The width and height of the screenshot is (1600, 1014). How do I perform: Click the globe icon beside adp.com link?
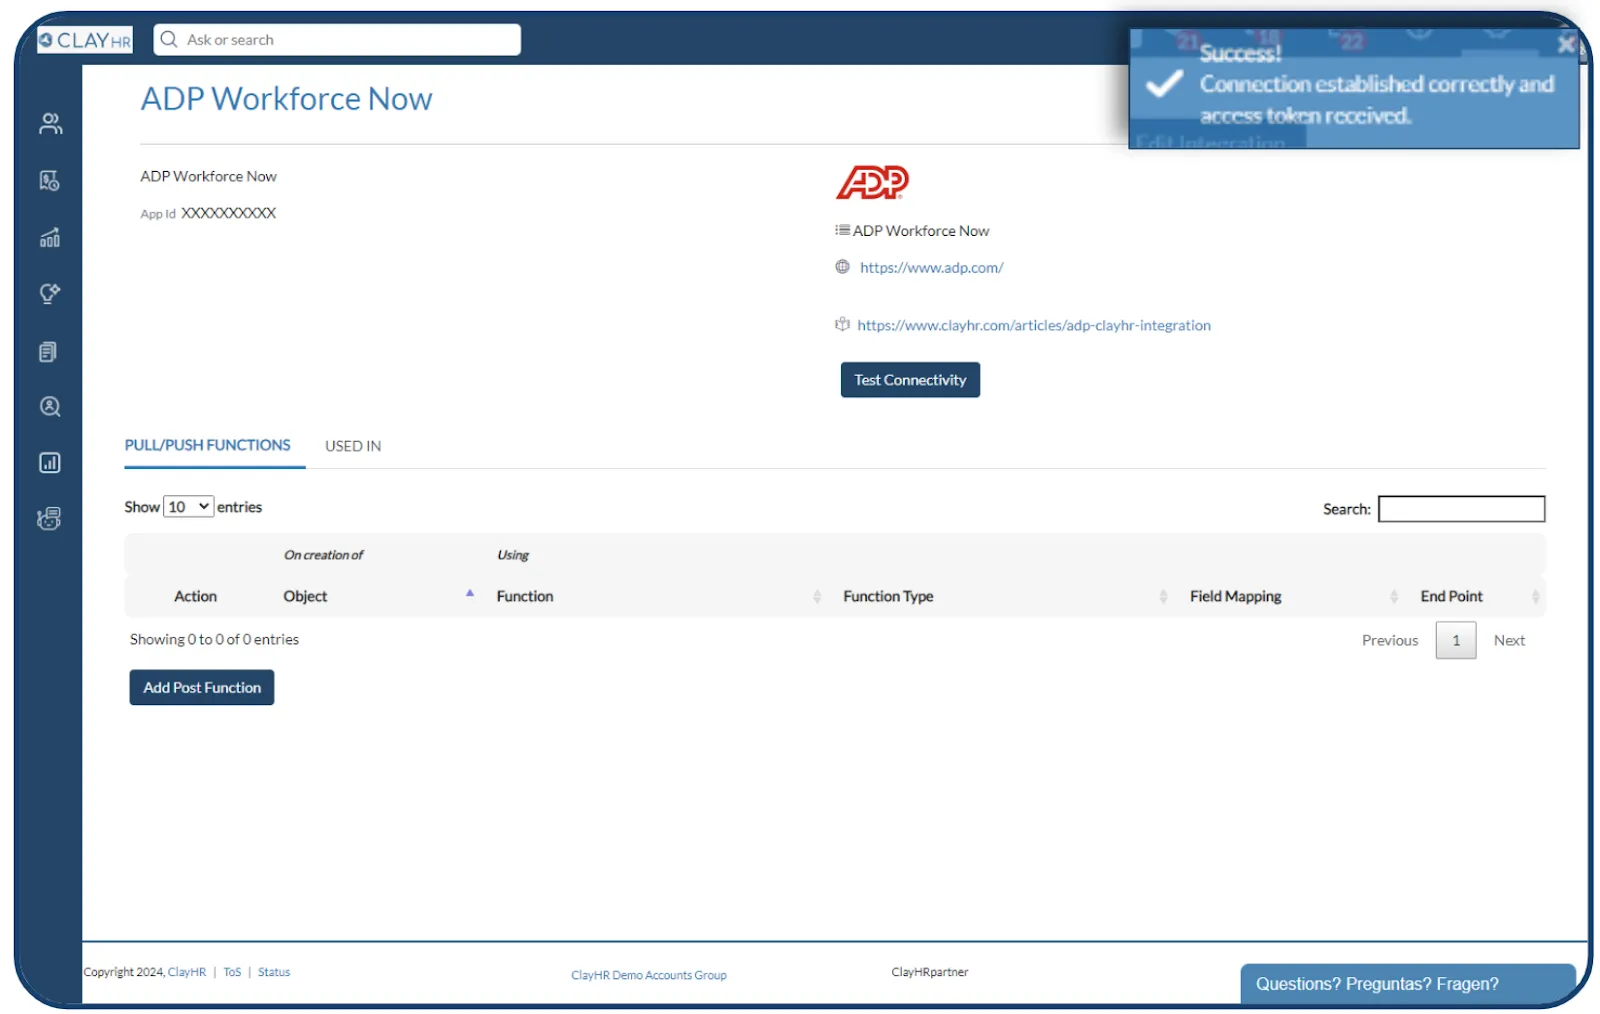point(843,267)
